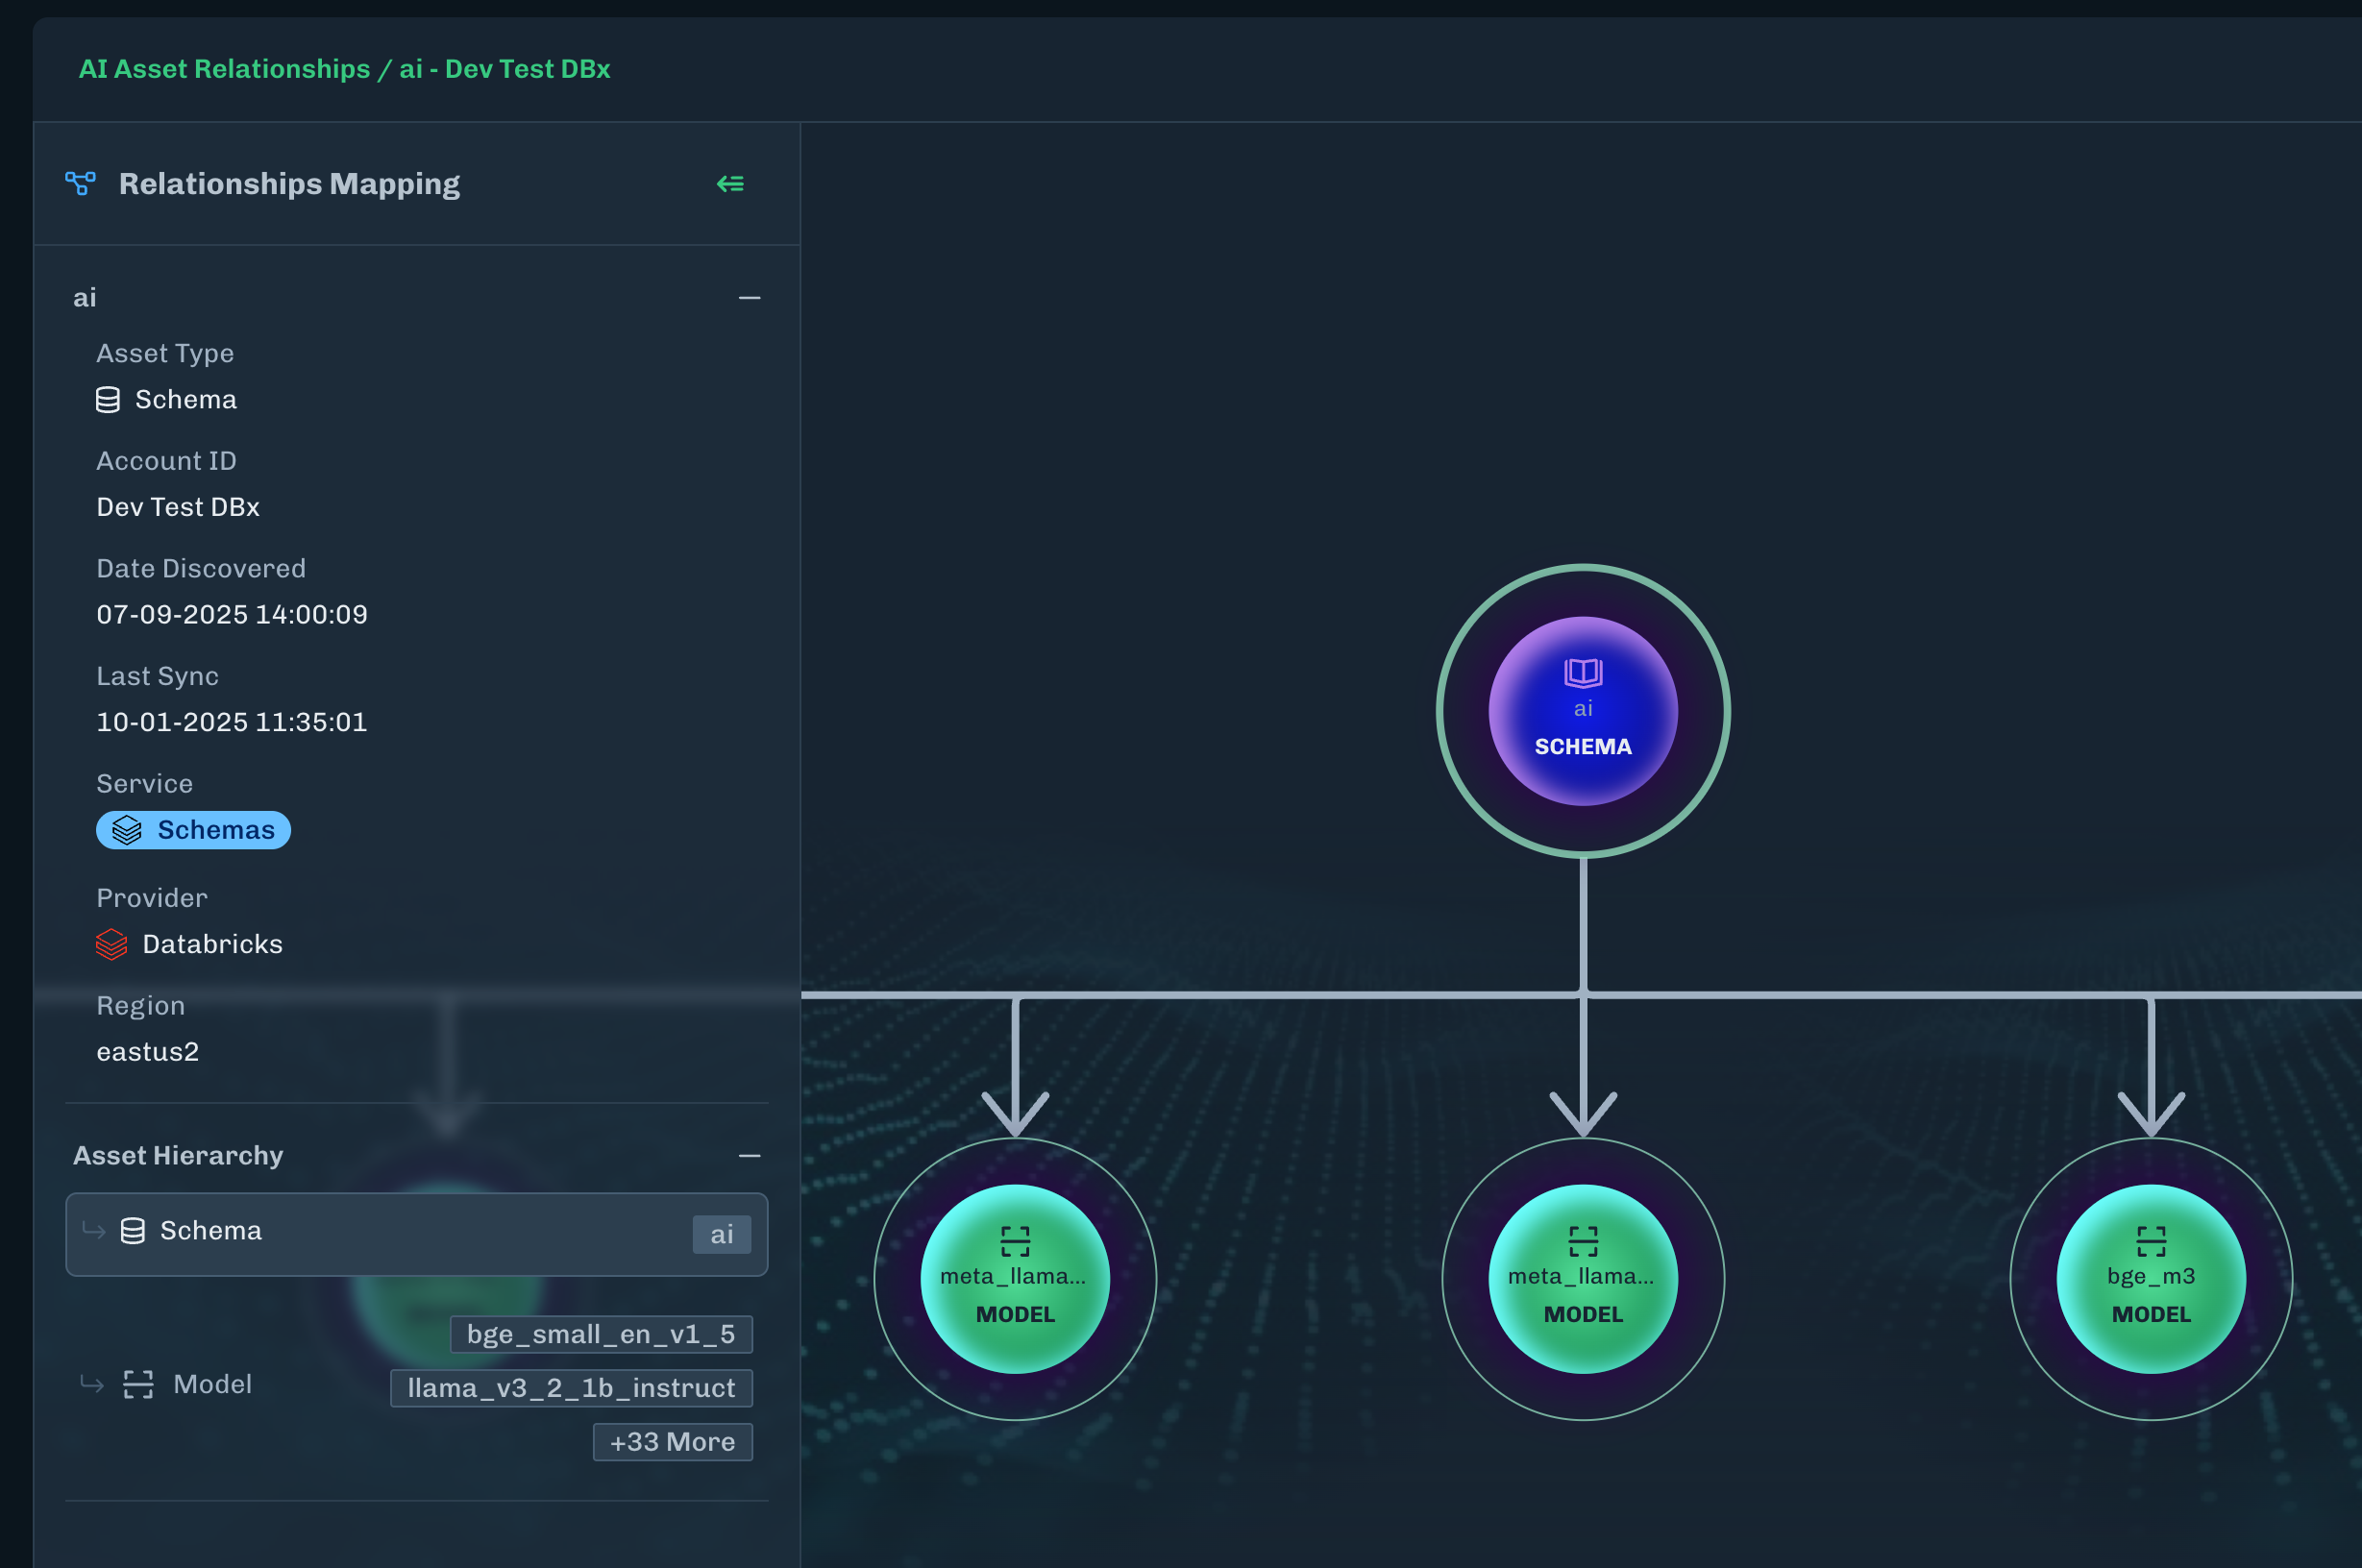This screenshot has height=1568, width=2362.
Task: Click the Databricks provider logo
Action: point(111,944)
